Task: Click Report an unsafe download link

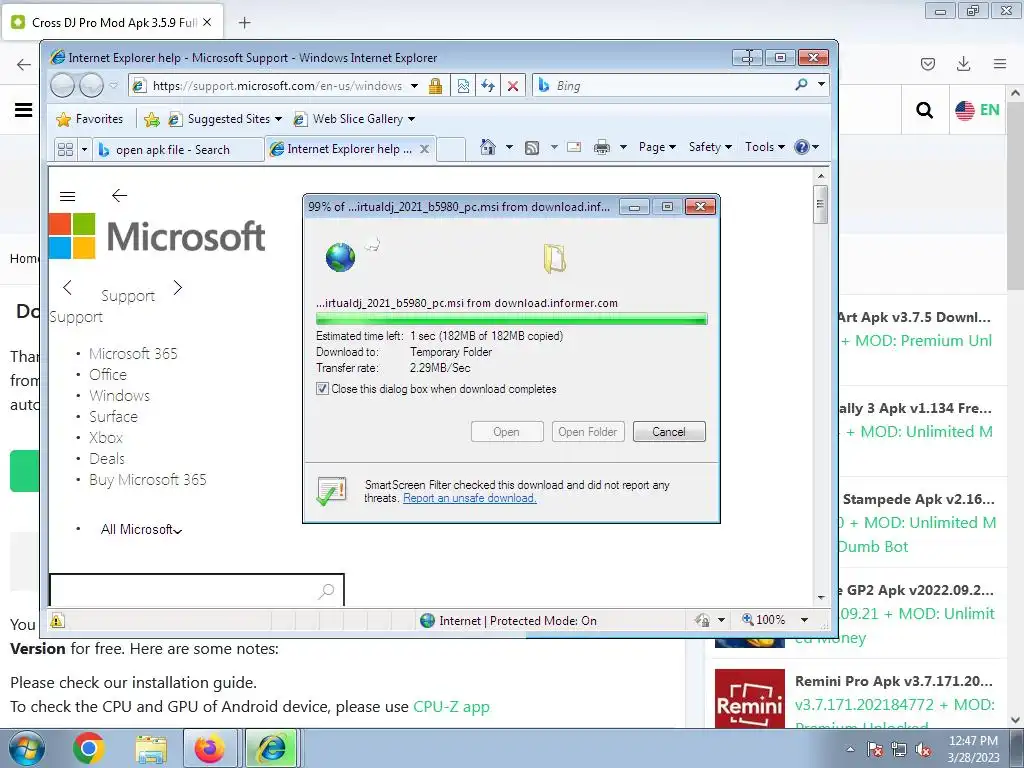Action: (x=470, y=498)
